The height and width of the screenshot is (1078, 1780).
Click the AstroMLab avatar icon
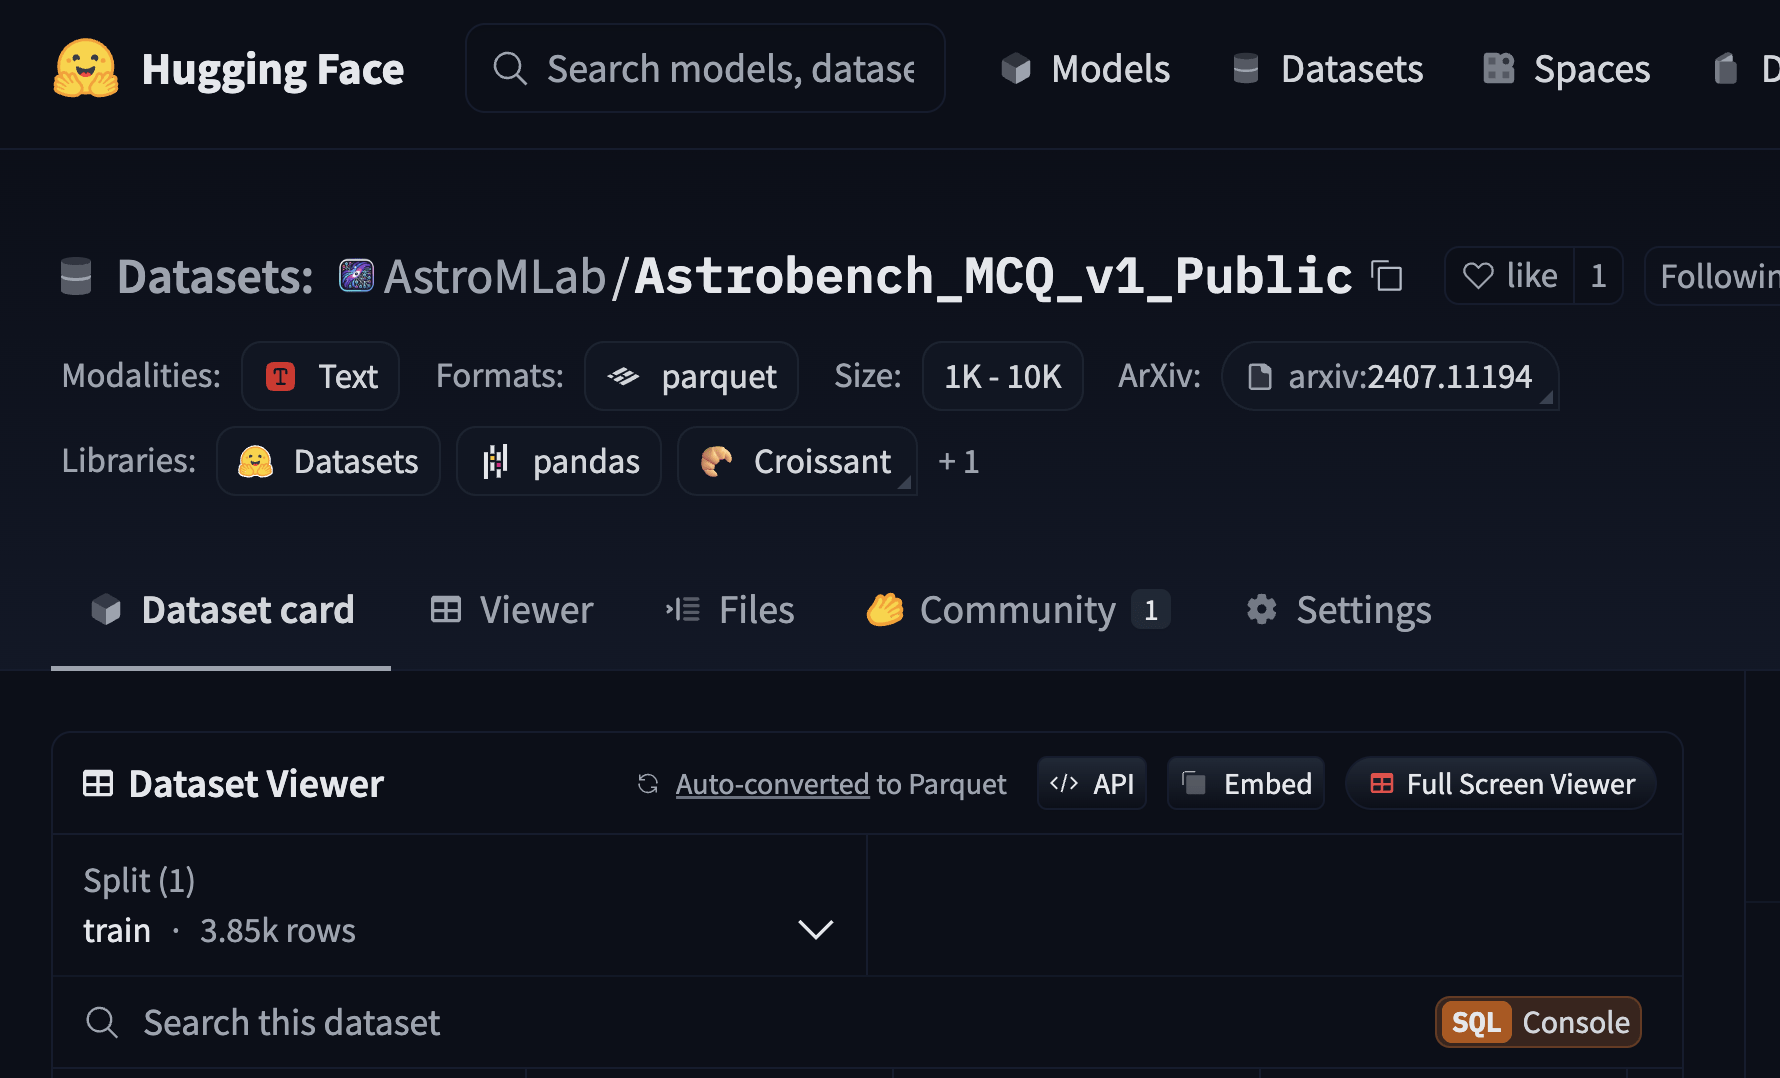tap(356, 275)
